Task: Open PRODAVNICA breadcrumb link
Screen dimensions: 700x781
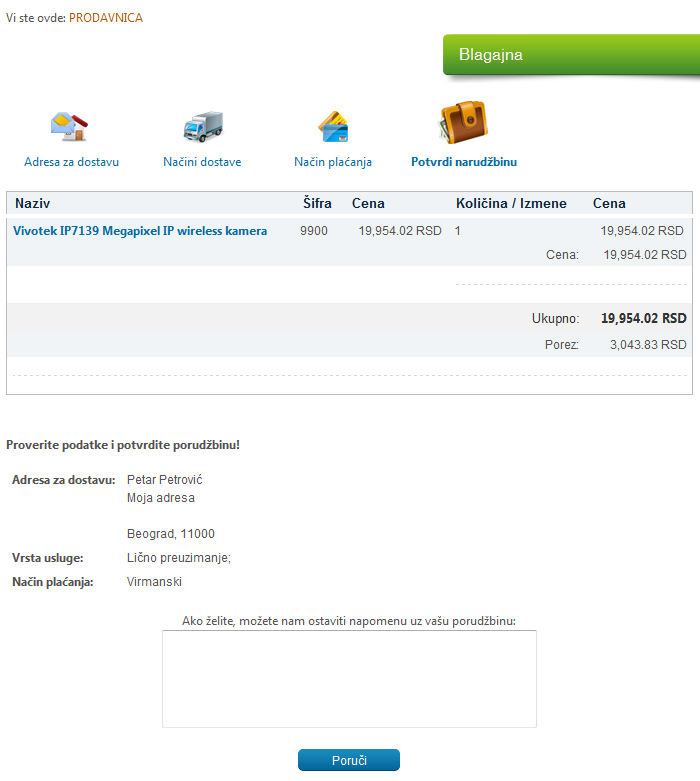Action: 106,18
